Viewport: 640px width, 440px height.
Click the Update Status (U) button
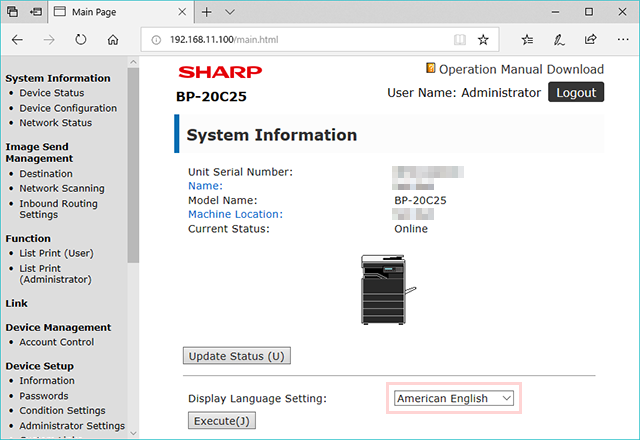(x=237, y=356)
